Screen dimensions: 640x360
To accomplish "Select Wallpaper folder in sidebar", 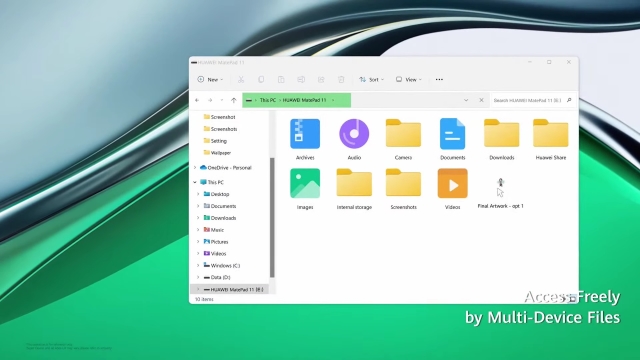I will point(217,153).
